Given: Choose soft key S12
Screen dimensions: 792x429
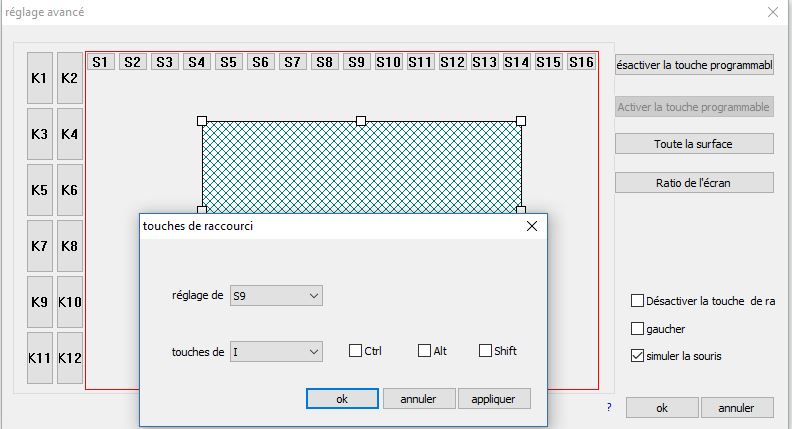Looking at the screenshot, I should (x=453, y=62).
